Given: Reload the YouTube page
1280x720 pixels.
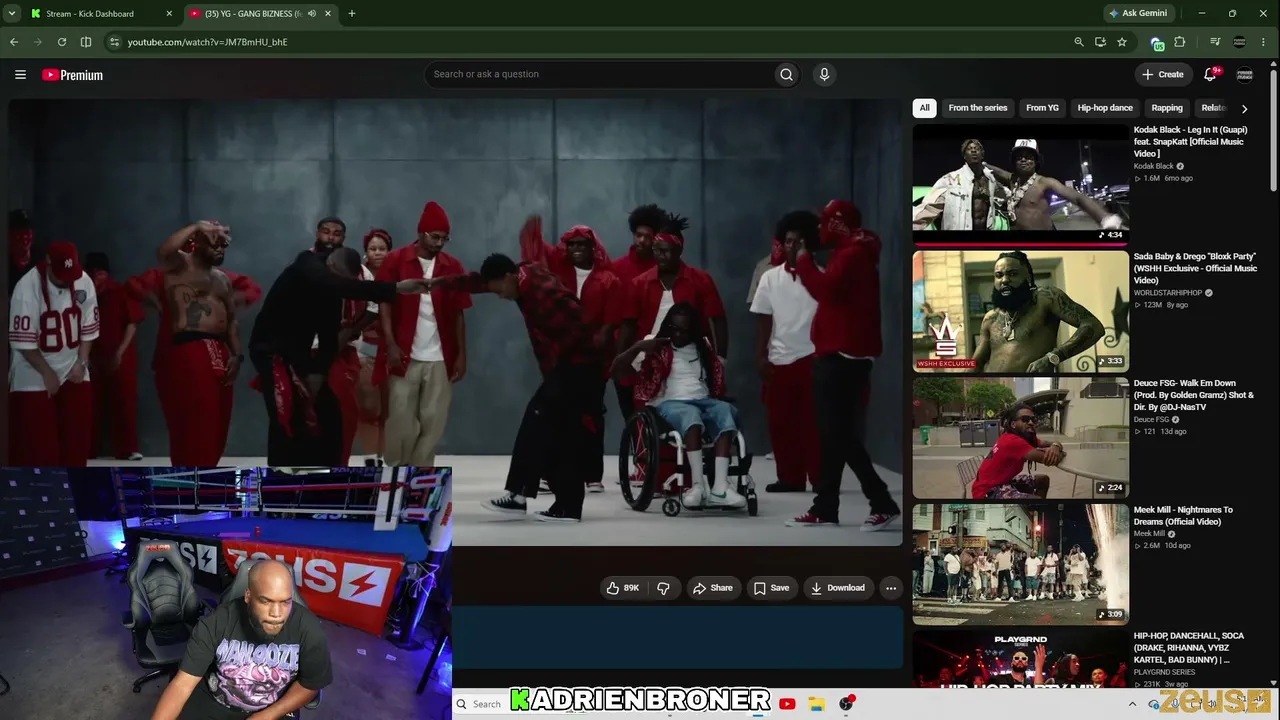Looking at the screenshot, I should [x=62, y=42].
